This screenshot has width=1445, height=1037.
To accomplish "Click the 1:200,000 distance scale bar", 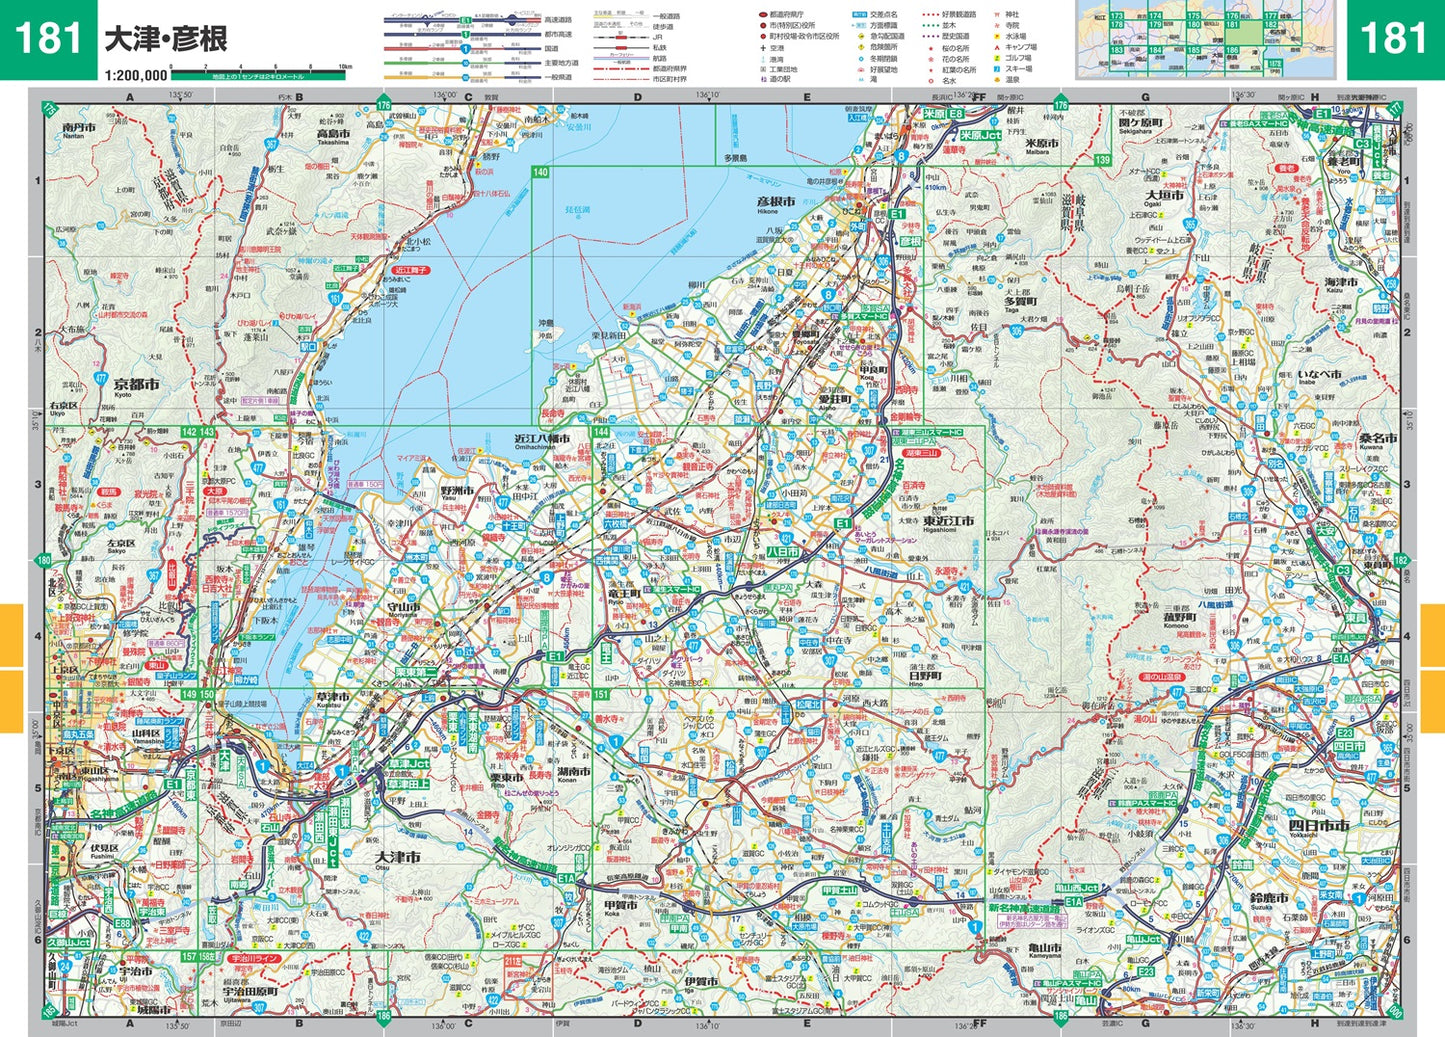I will tap(260, 72).
